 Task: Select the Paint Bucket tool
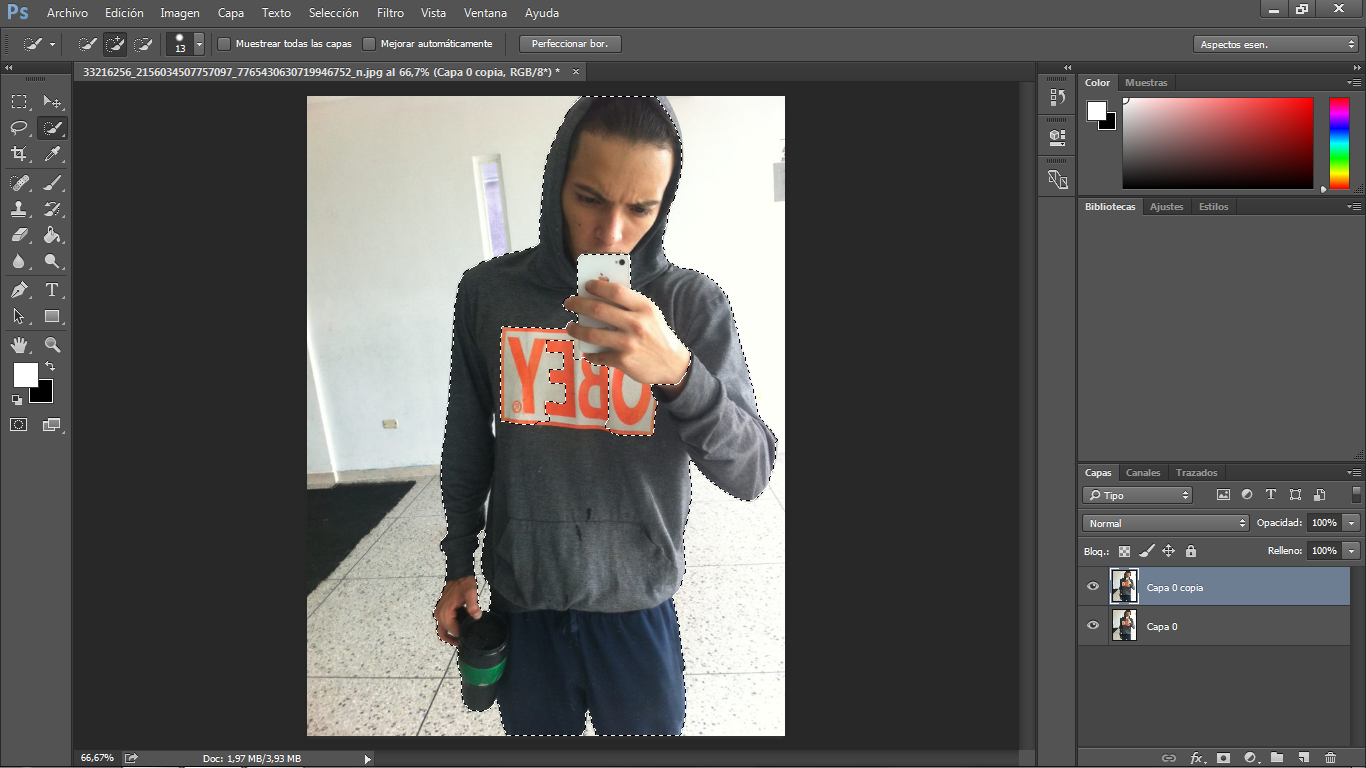tap(52, 235)
